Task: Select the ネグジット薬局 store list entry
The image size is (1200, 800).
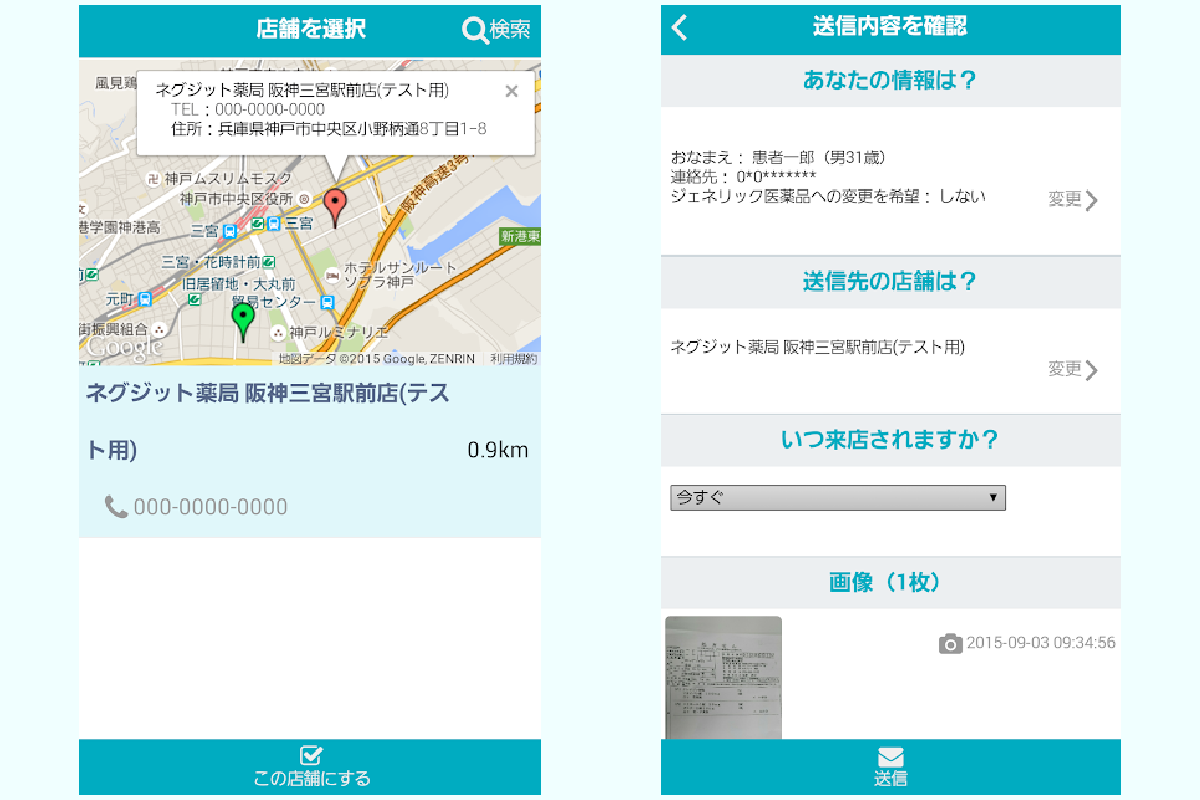Action: [268, 420]
